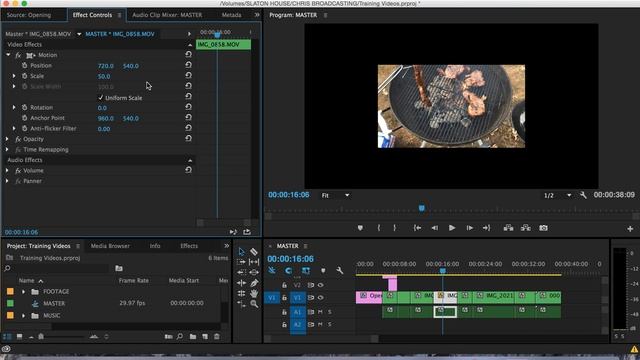Expand the Opacity effect

tap(7, 139)
